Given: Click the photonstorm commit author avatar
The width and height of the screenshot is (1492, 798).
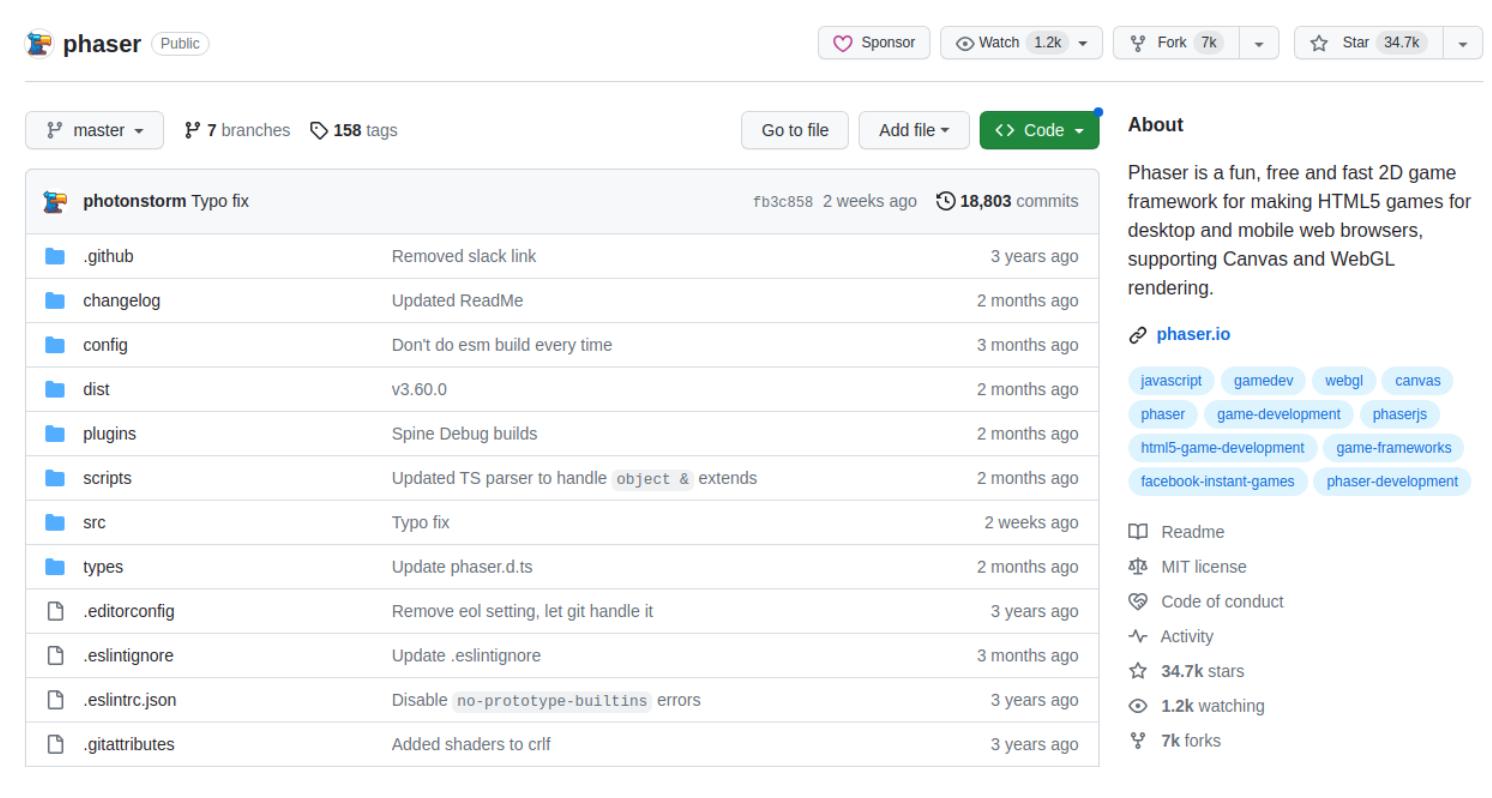Looking at the screenshot, I should pos(55,201).
